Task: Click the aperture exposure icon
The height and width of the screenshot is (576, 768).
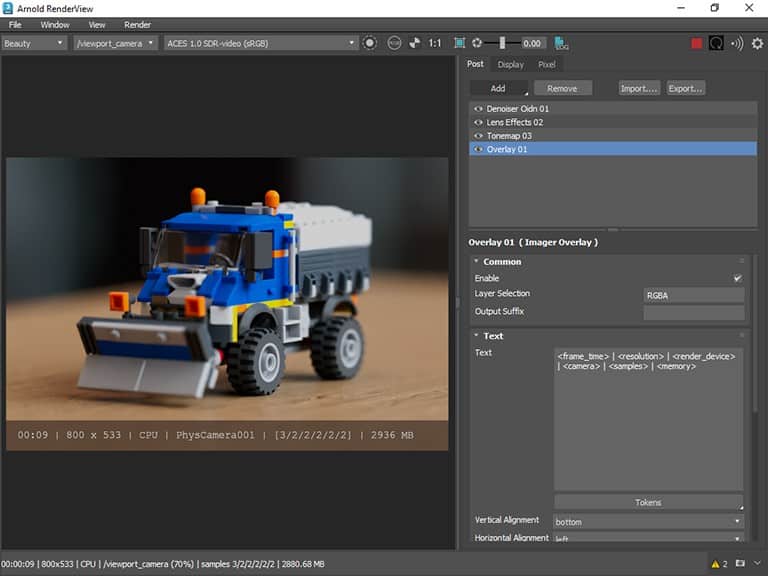Action: pos(477,43)
